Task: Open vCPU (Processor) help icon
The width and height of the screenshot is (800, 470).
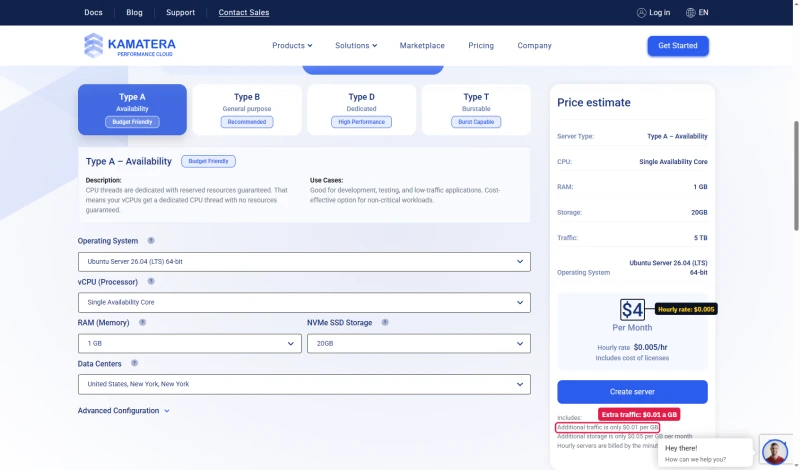Action: [x=151, y=281]
